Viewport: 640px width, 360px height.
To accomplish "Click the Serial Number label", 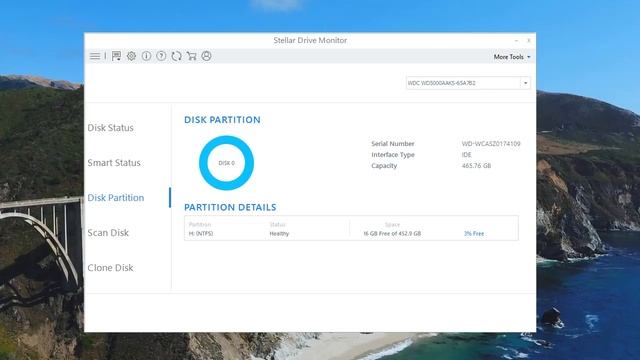I will 393,144.
